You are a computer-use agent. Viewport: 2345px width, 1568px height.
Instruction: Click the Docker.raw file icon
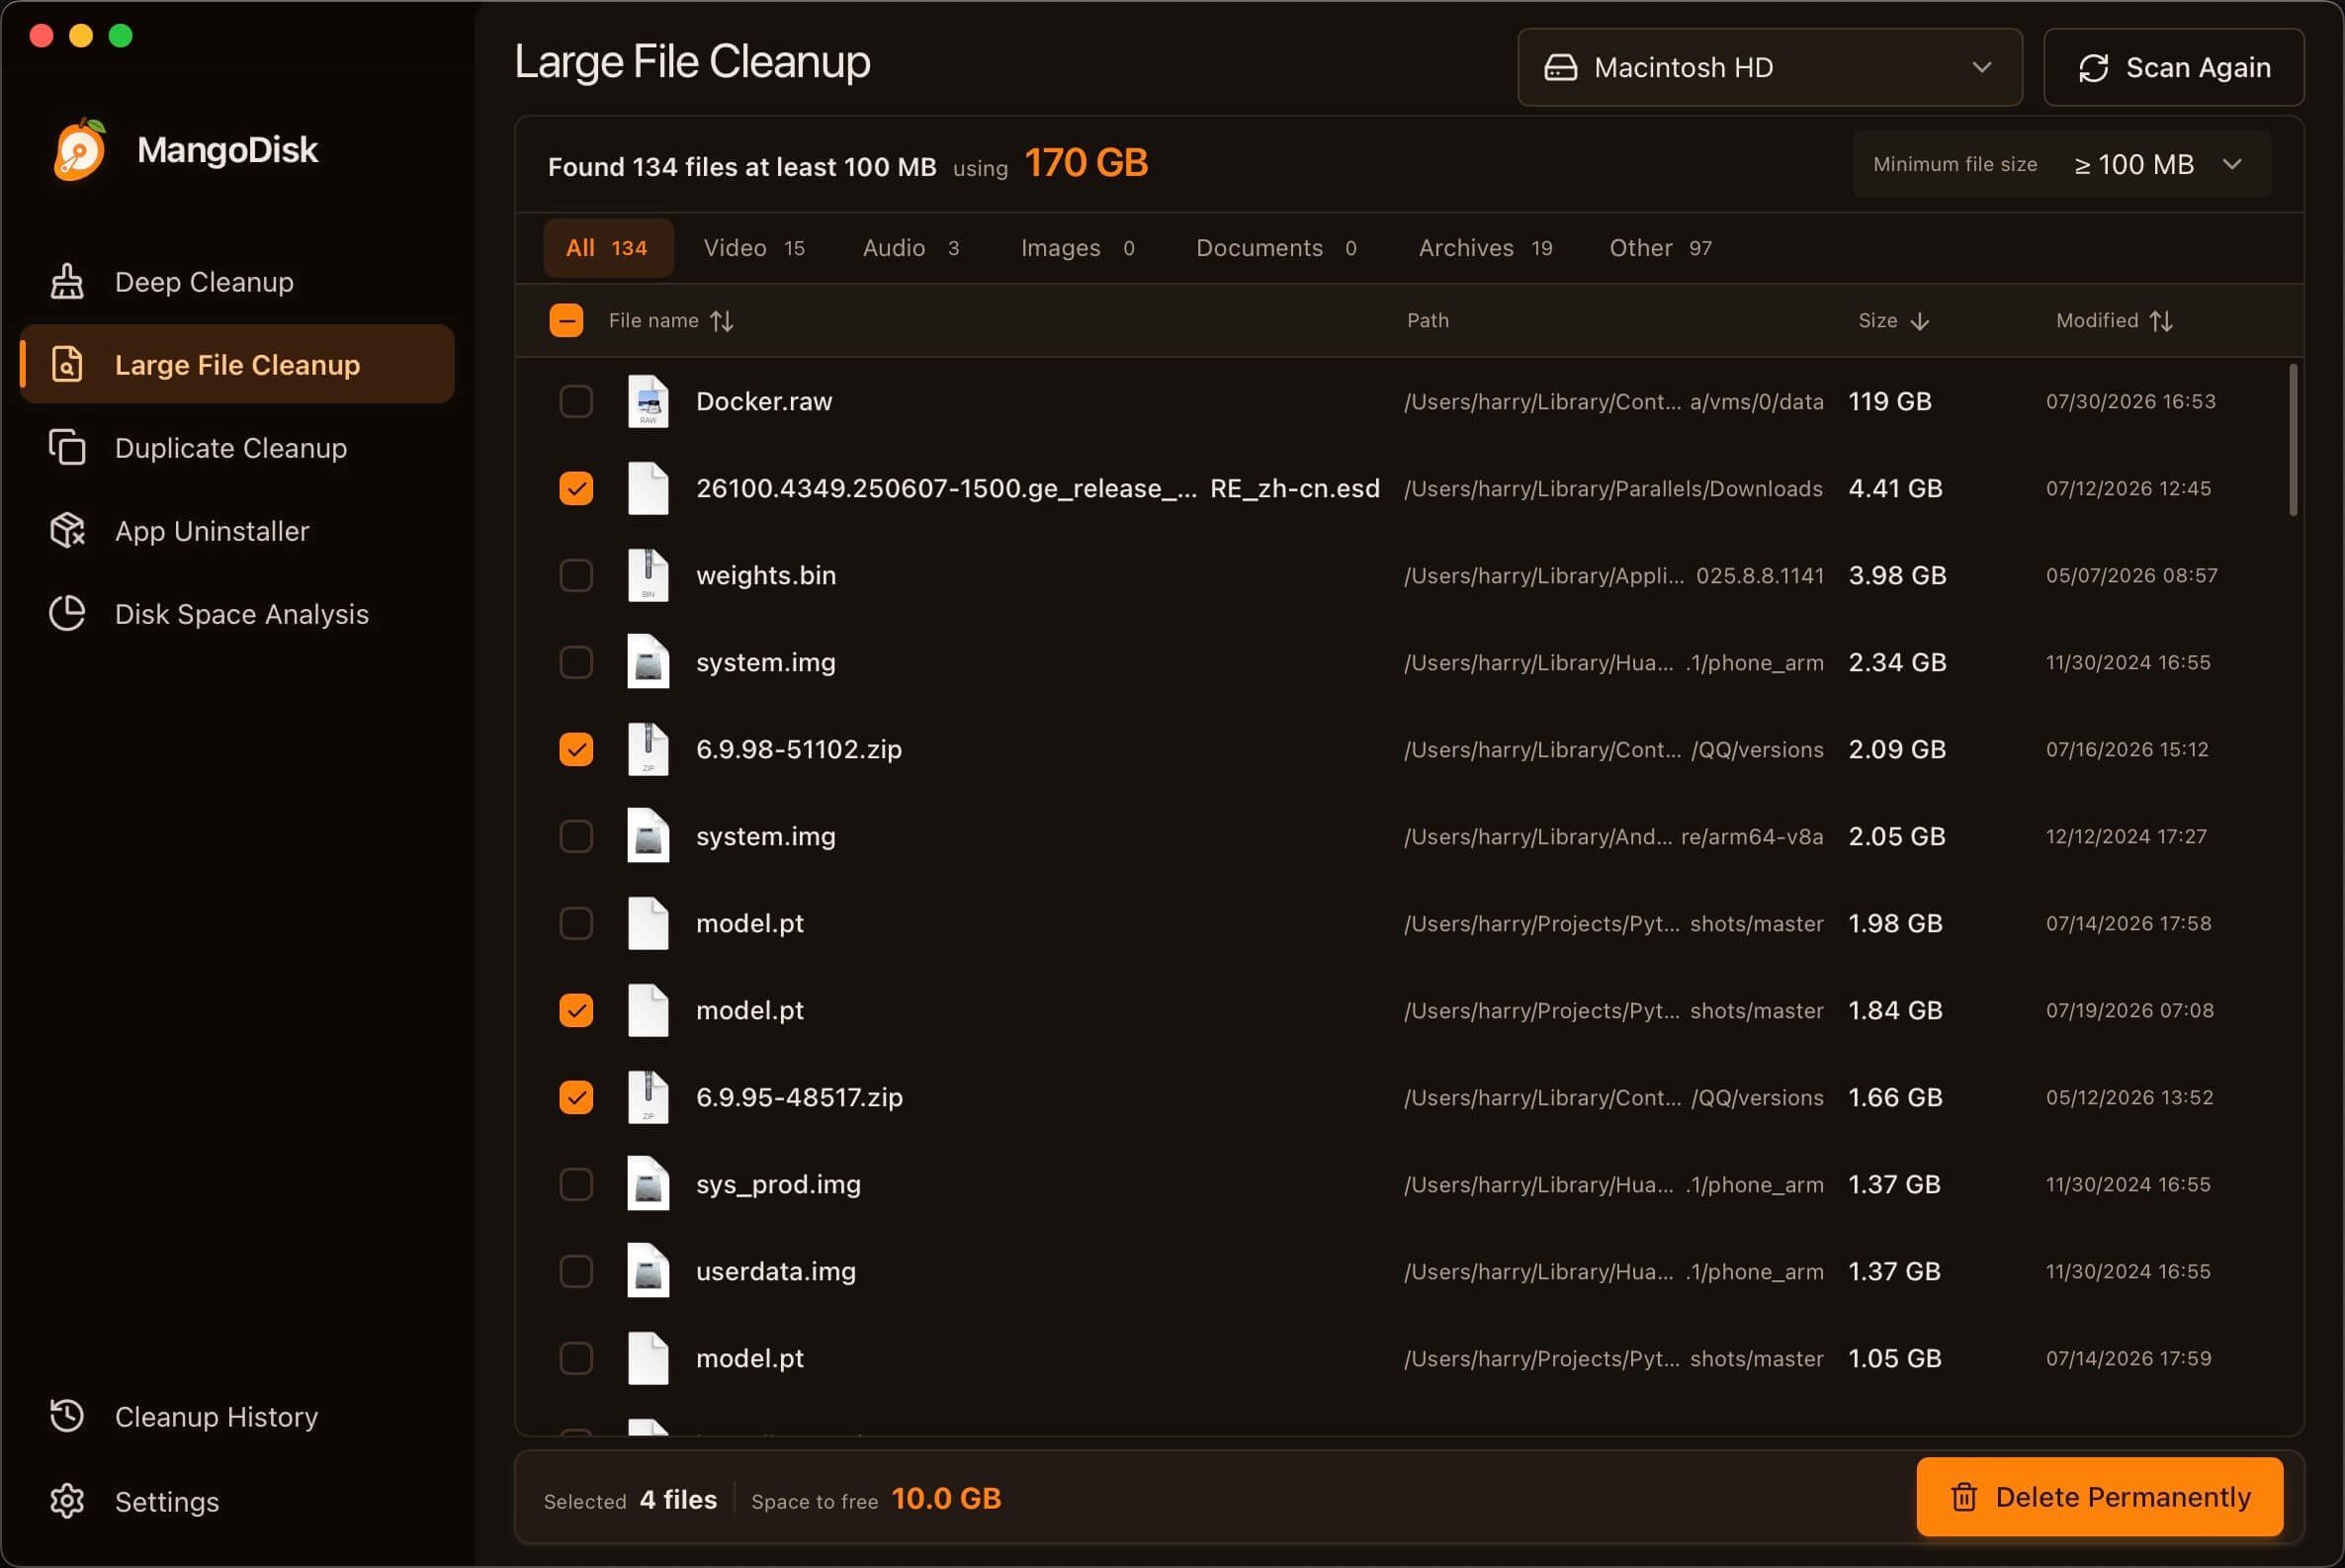point(648,401)
